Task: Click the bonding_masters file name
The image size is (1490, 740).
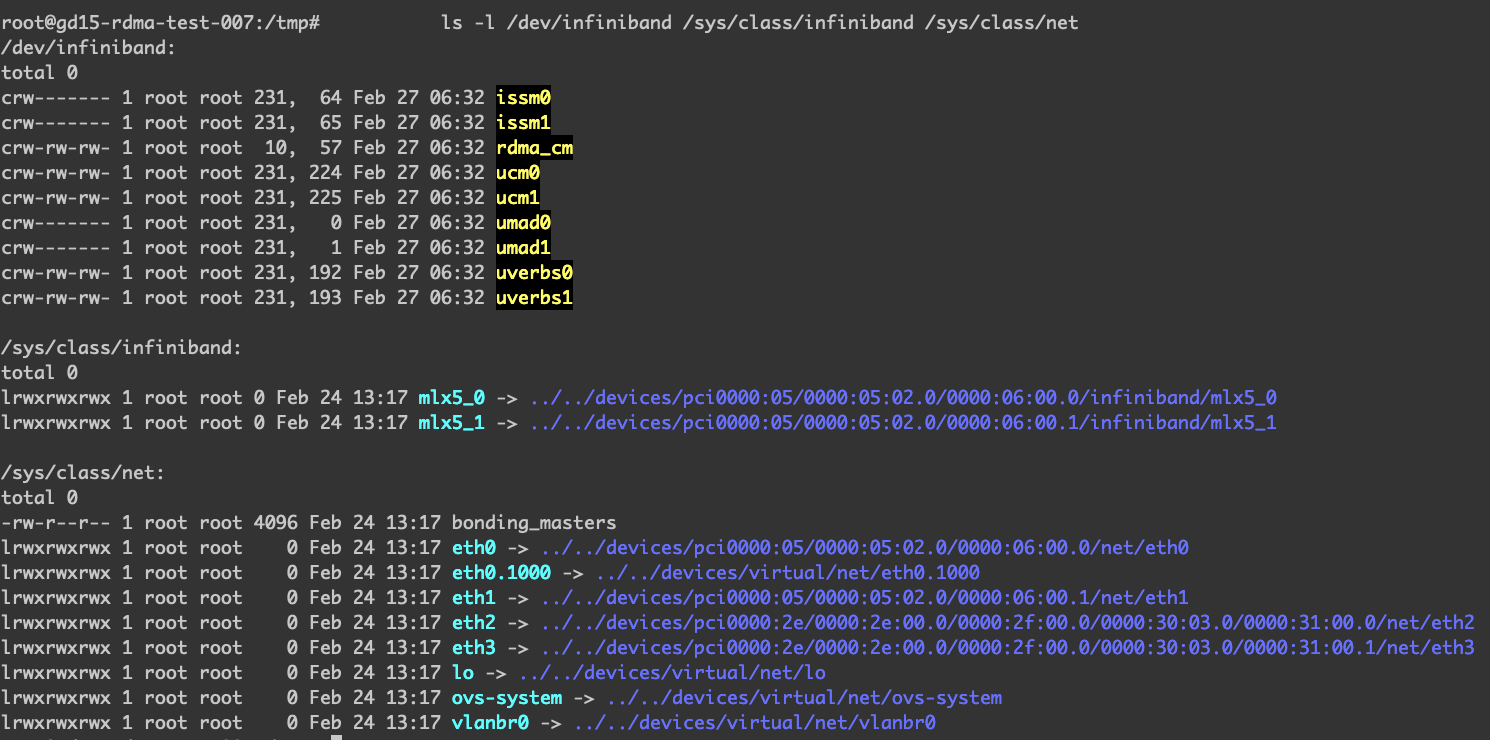Action: [x=534, y=523]
